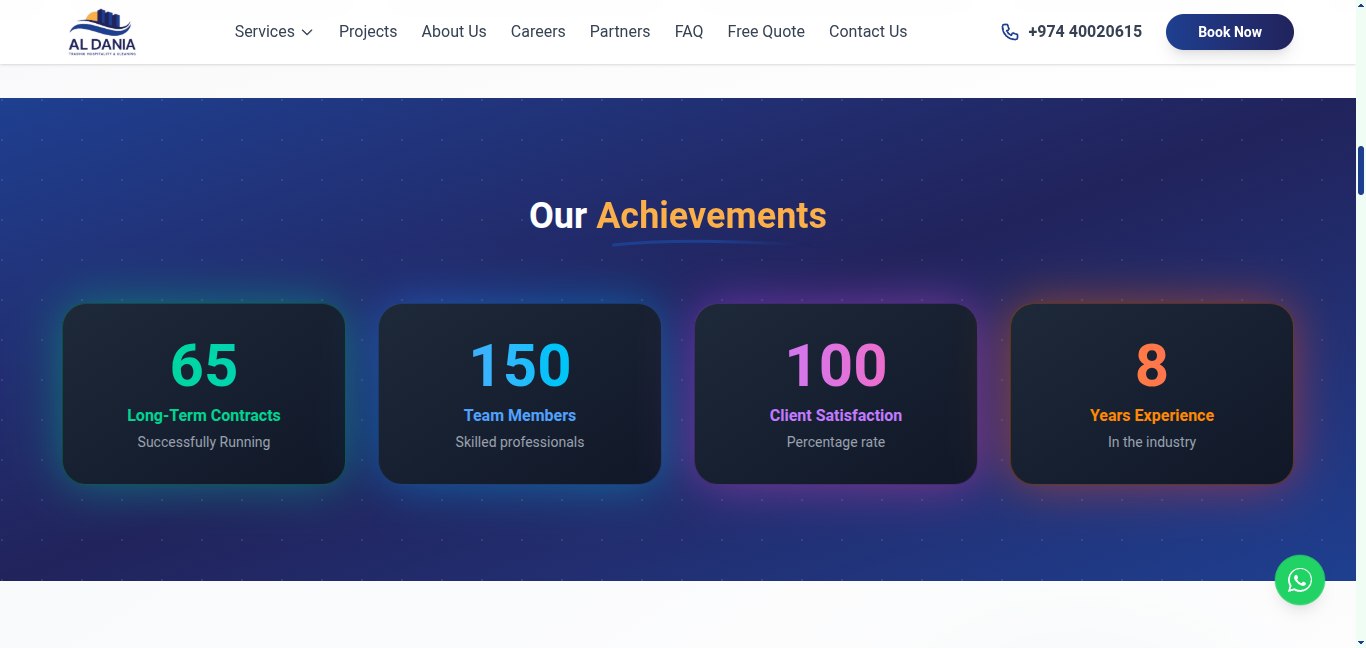Go to About Us page
1366x648 pixels.
click(x=454, y=32)
